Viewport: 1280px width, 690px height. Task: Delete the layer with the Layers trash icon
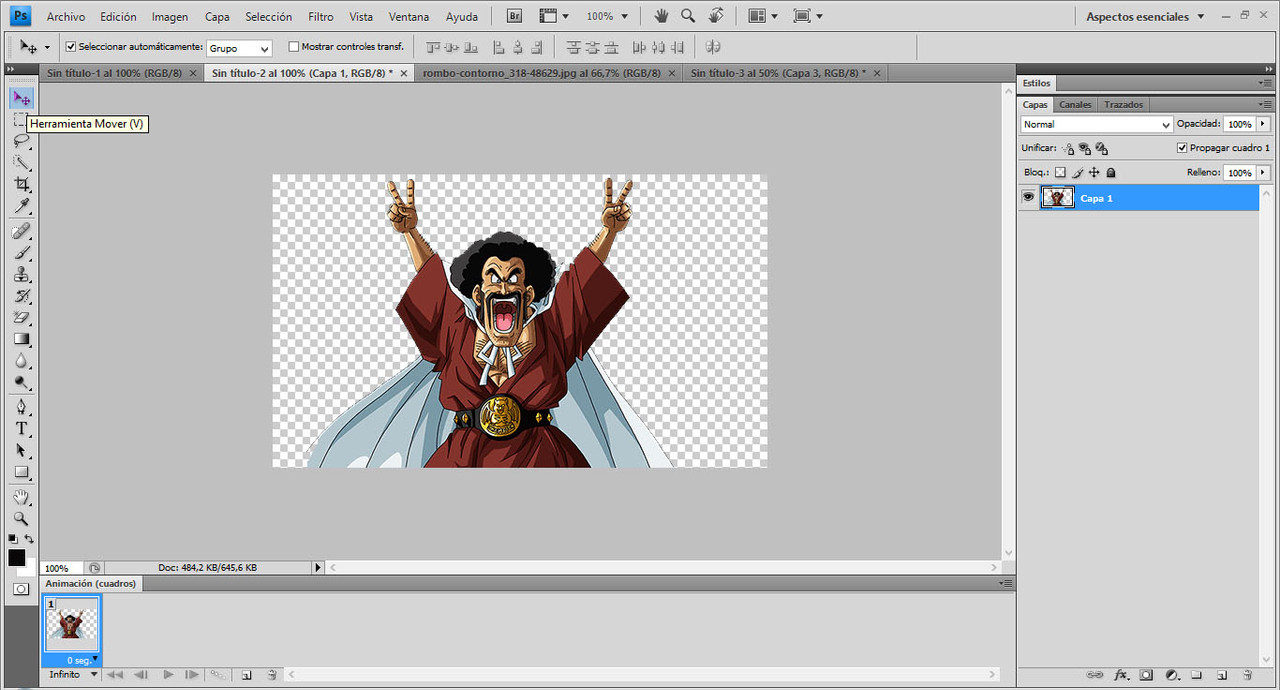(x=1247, y=675)
